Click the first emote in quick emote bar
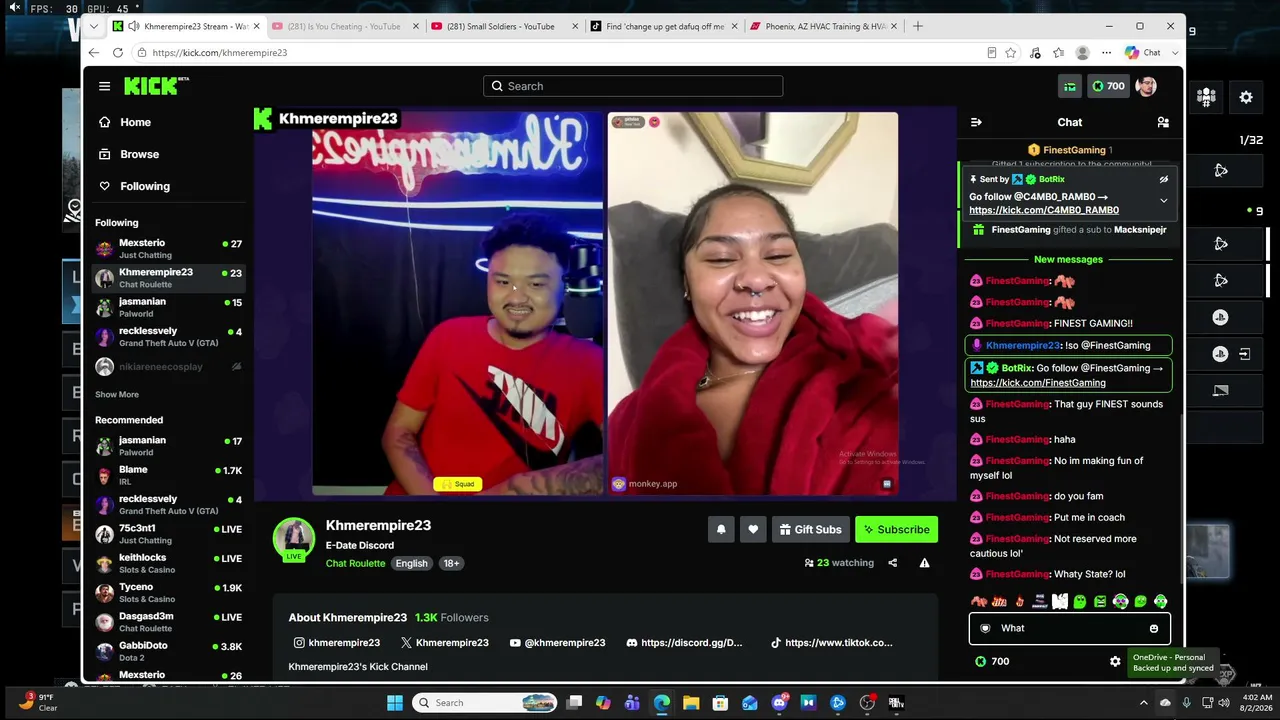 pos(979,601)
